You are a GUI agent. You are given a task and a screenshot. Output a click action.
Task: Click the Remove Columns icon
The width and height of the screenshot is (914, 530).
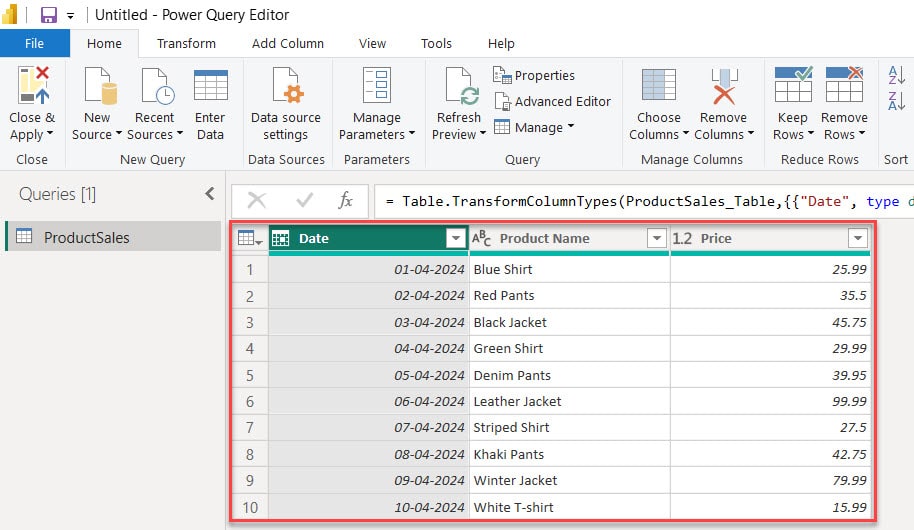pyautogui.click(x=724, y=86)
